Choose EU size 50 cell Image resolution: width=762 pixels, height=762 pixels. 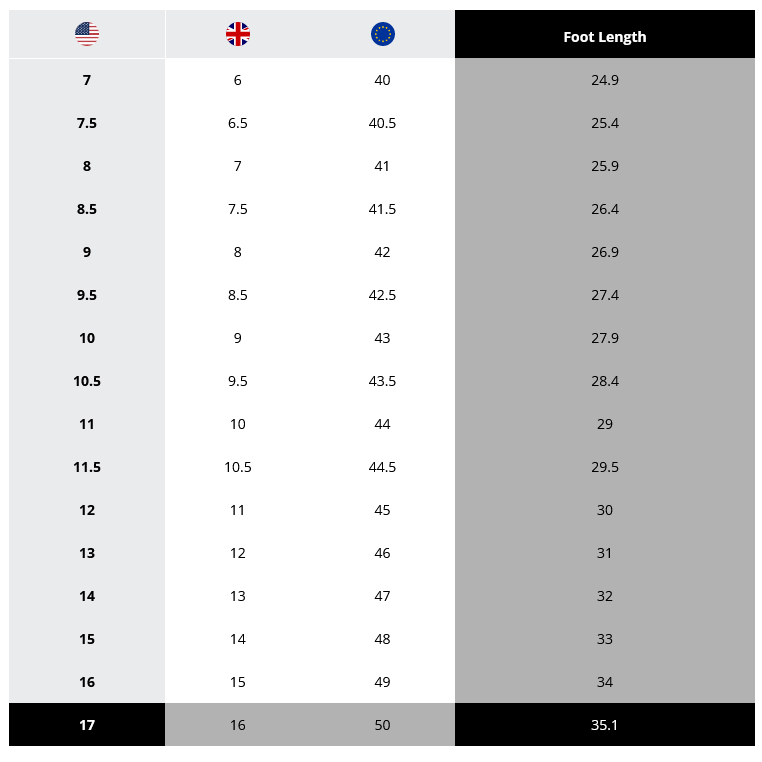click(382, 725)
